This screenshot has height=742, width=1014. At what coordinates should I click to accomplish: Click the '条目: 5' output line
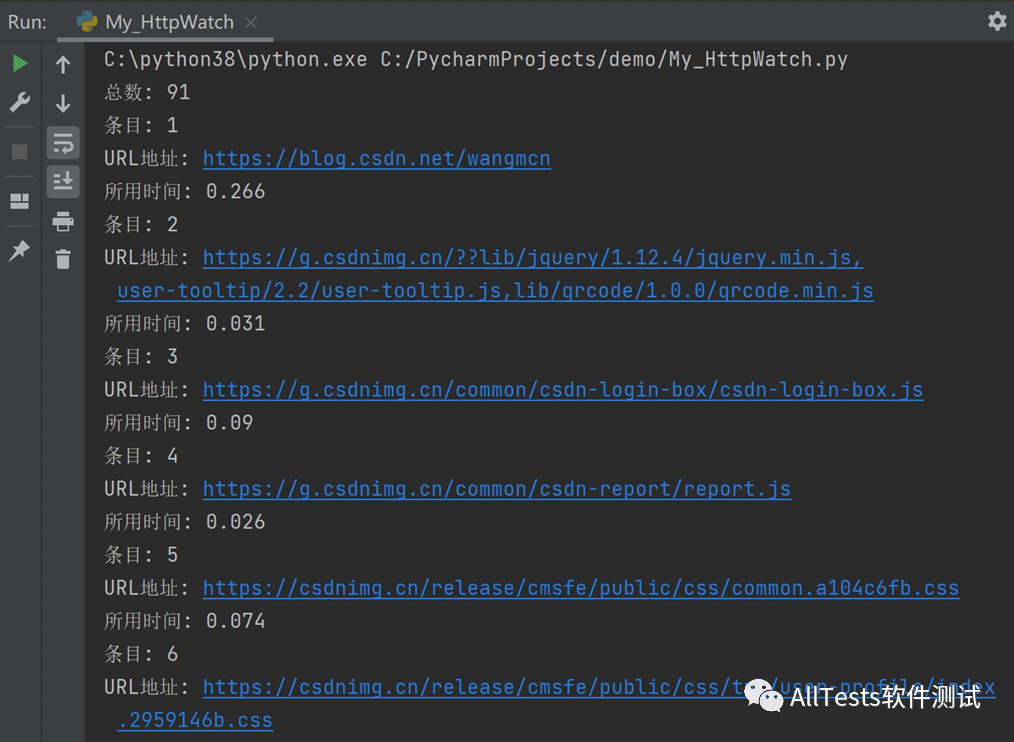(x=141, y=554)
